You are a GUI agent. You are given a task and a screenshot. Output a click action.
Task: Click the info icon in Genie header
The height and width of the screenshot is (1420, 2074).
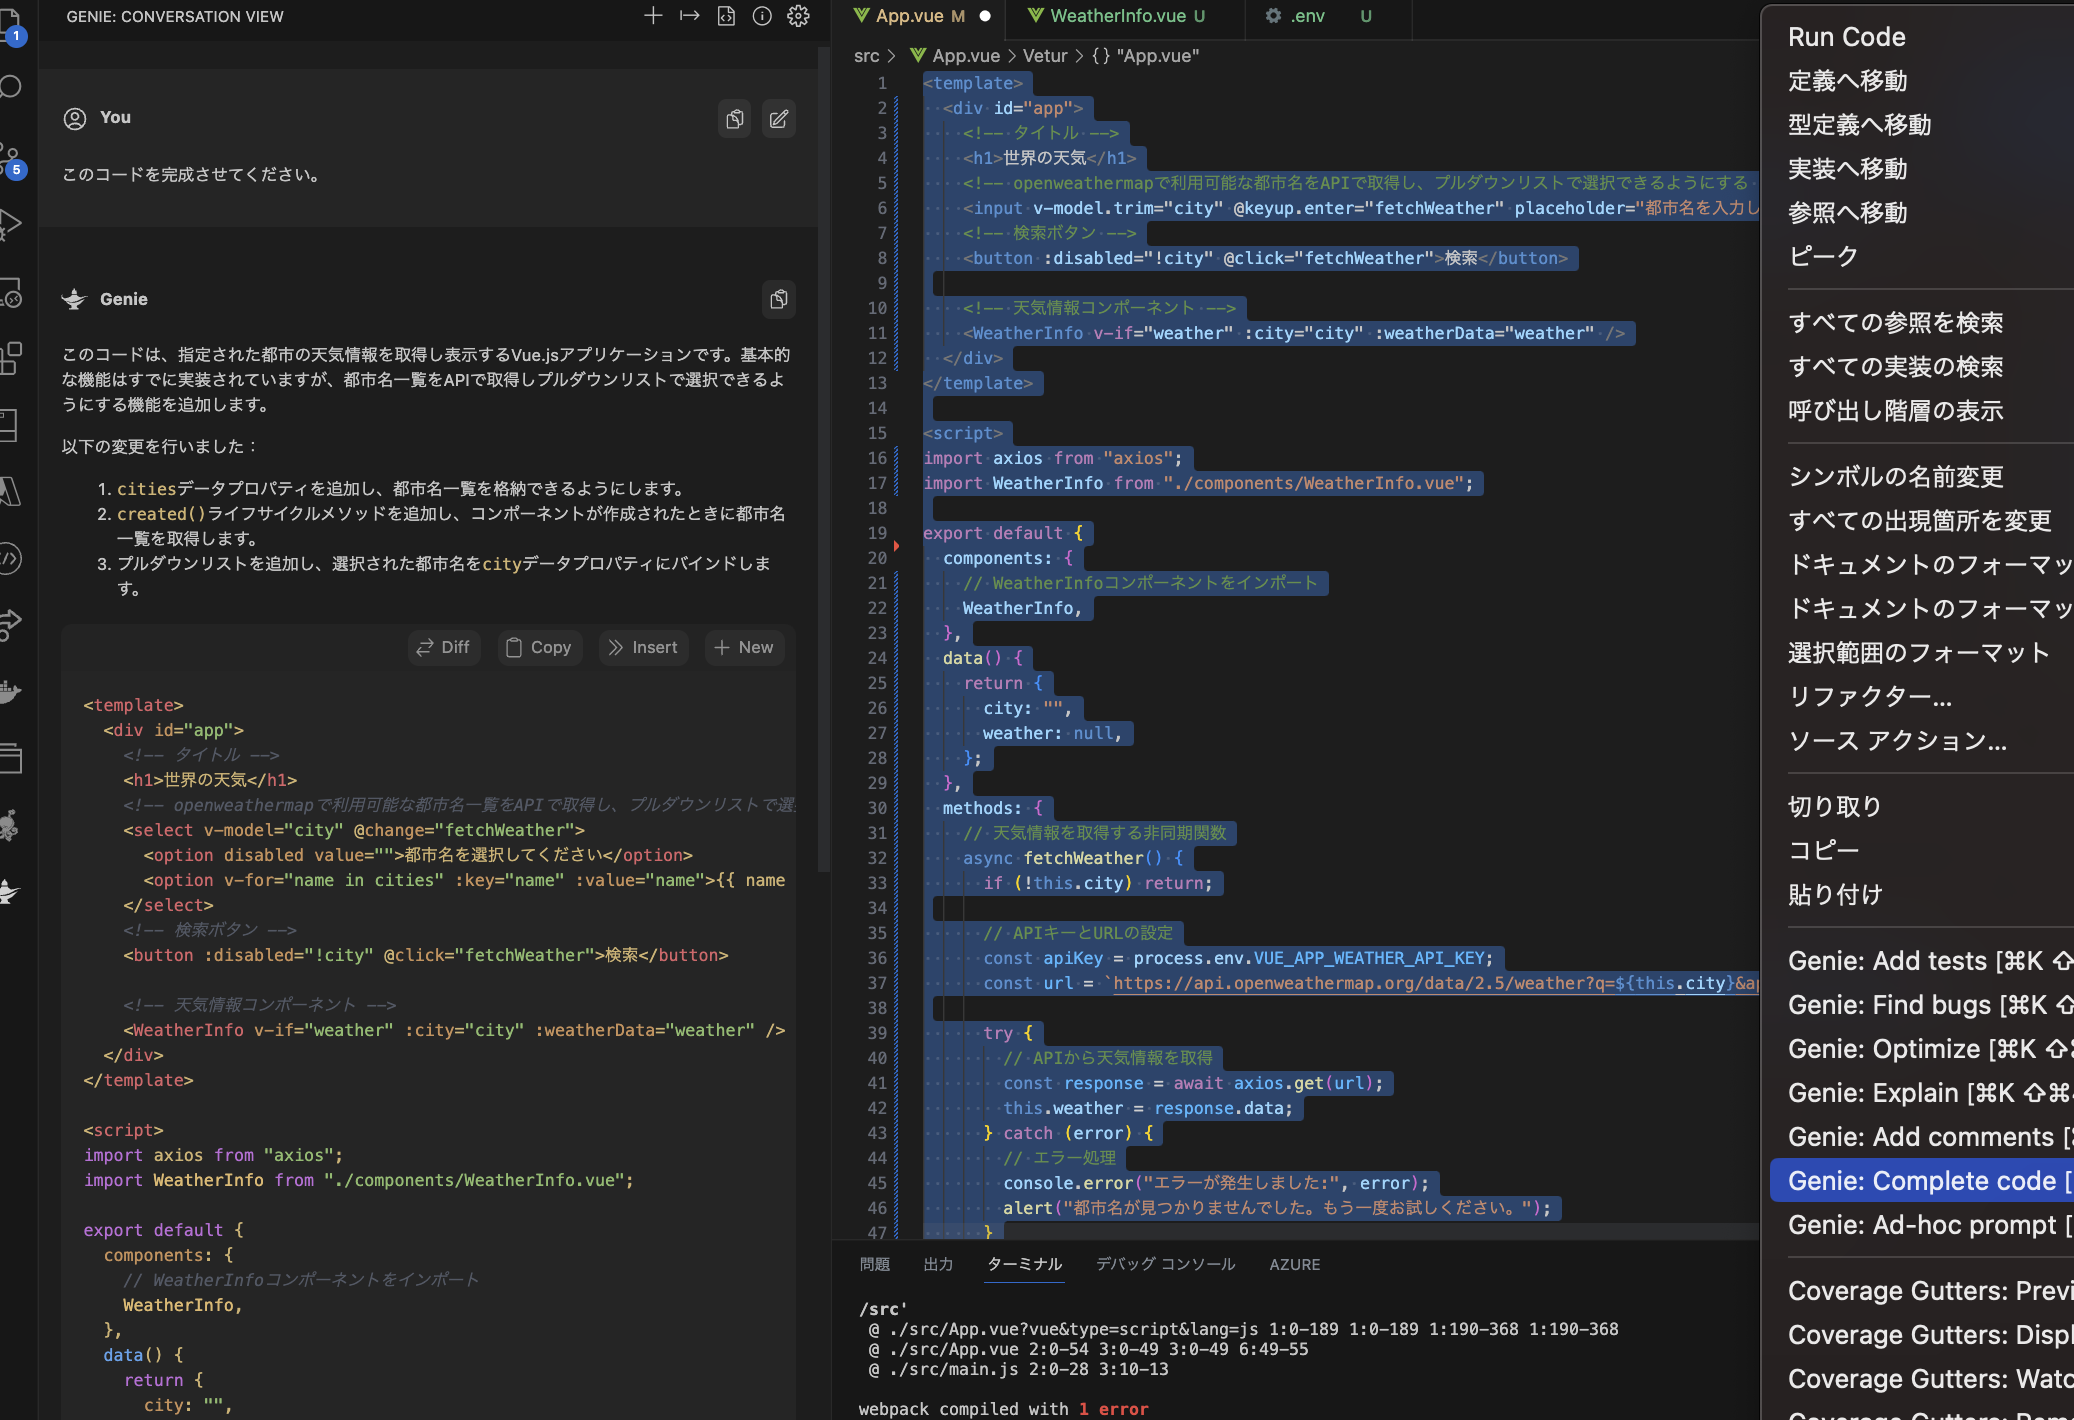click(x=762, y=16)
